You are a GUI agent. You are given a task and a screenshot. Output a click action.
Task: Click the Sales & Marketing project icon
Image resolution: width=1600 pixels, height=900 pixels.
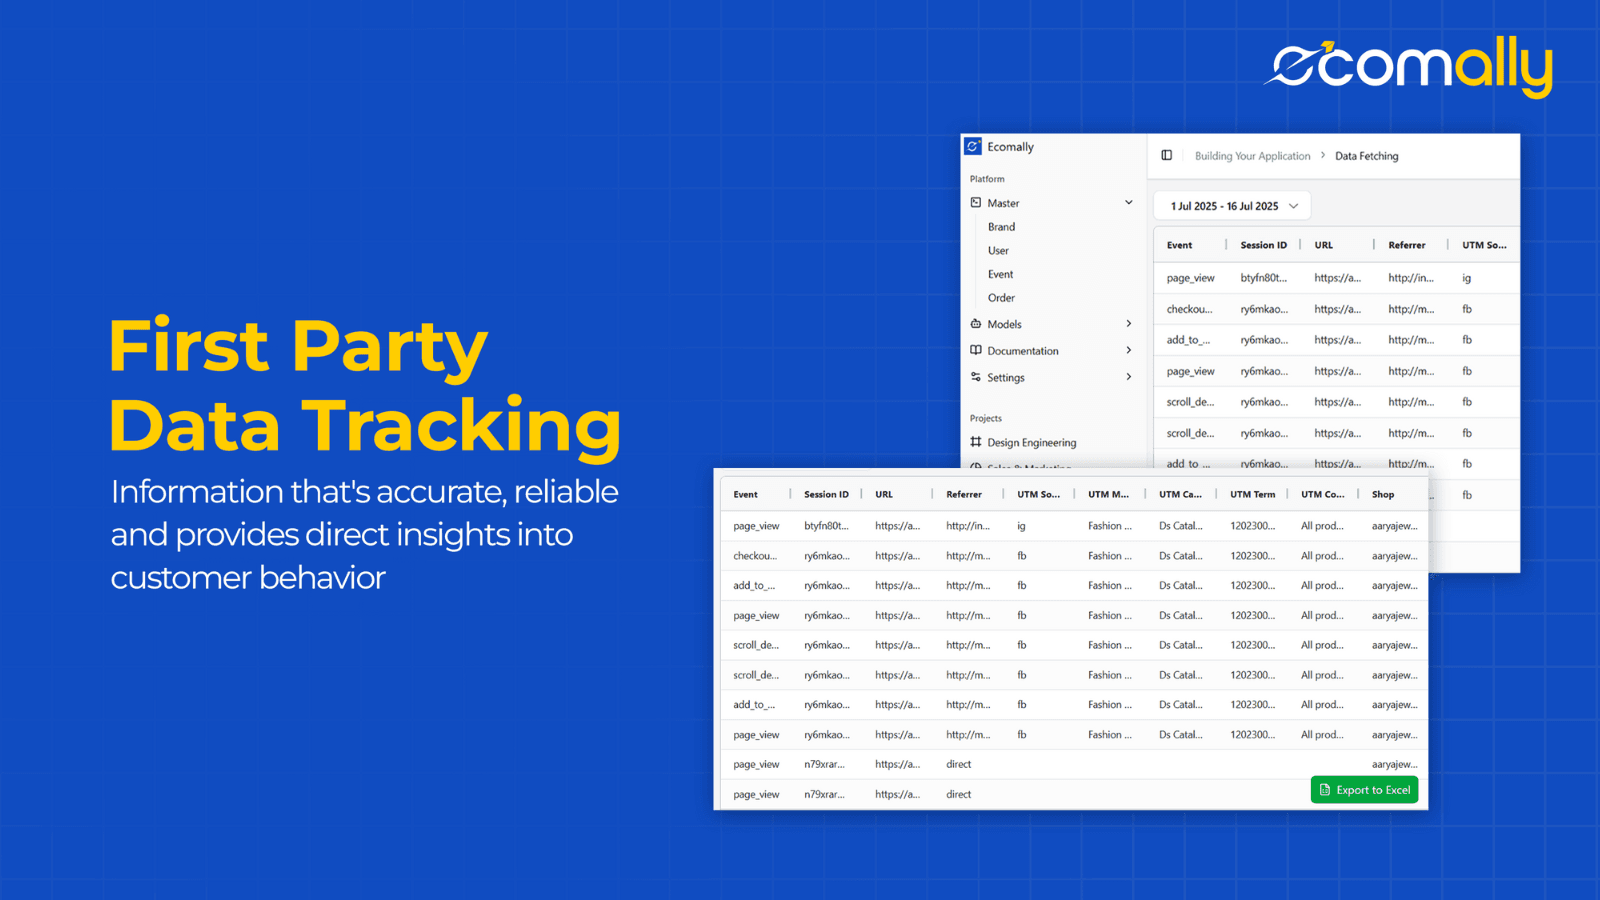tap(977, 467)
